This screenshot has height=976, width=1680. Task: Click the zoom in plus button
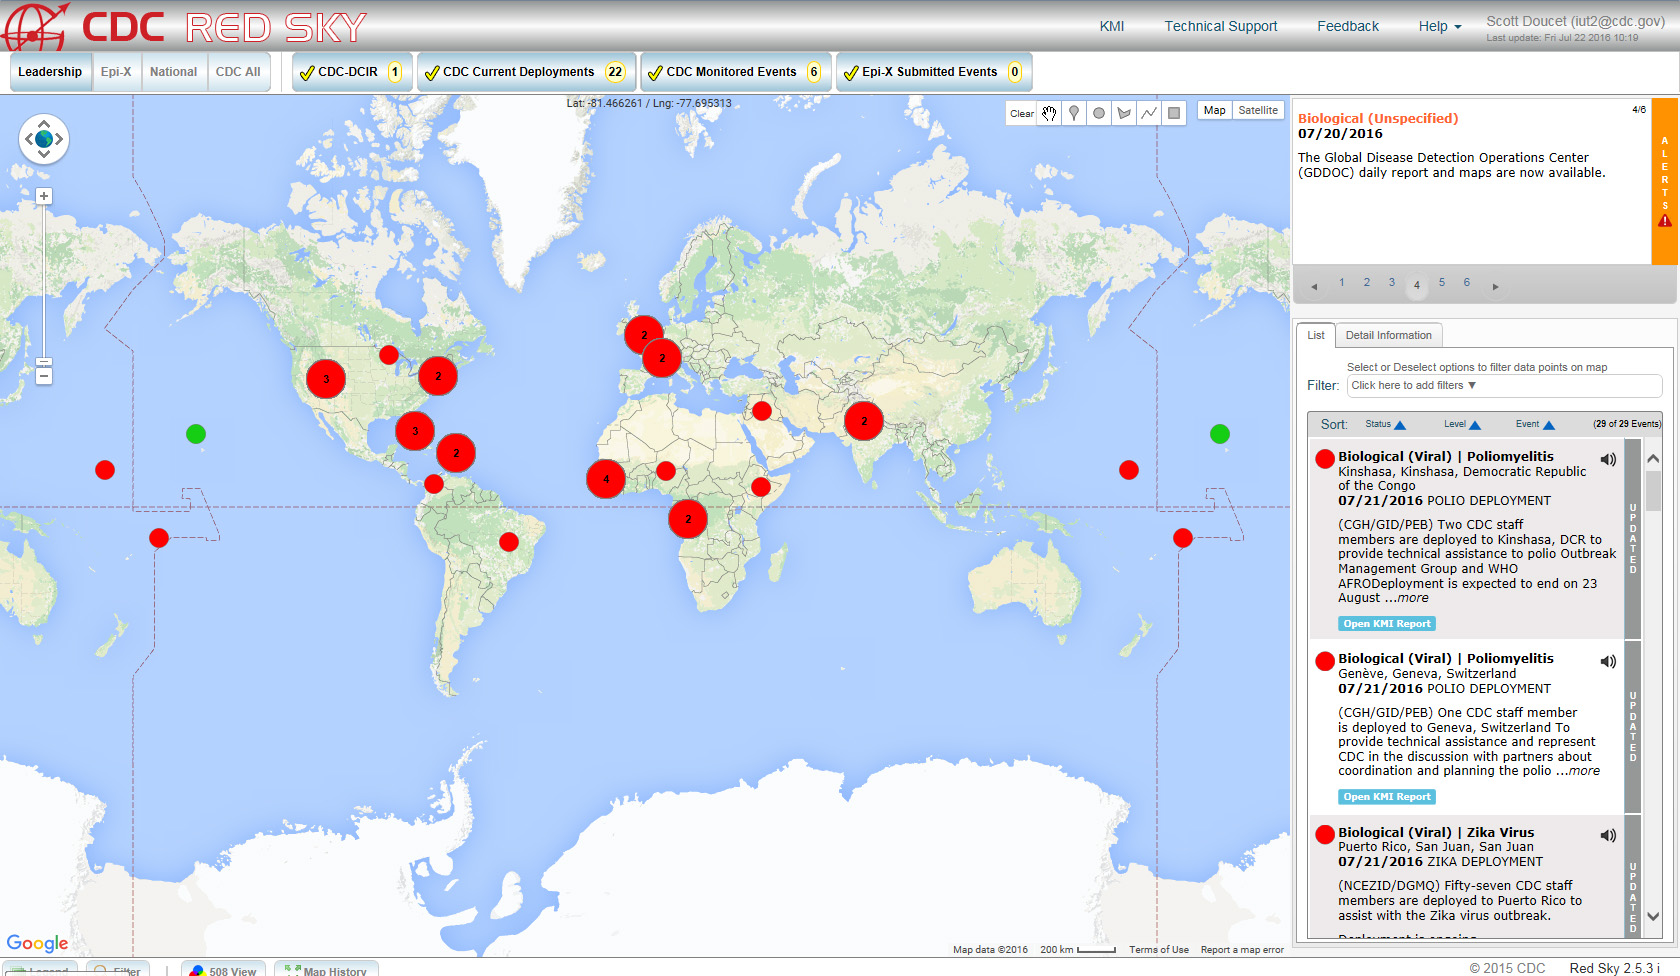pyautogui.click(x=44, y=196)
